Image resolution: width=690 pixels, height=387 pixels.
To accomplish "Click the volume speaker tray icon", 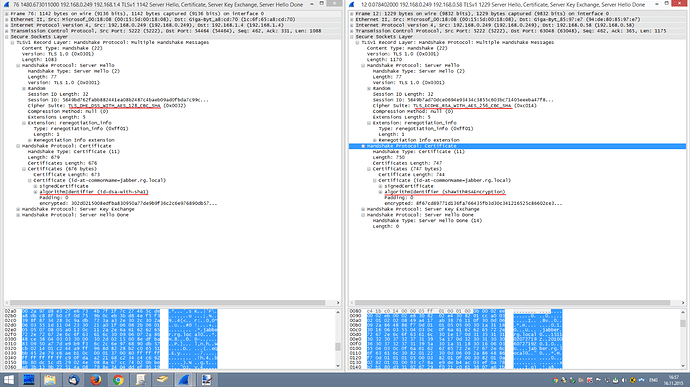I will 624,380.
